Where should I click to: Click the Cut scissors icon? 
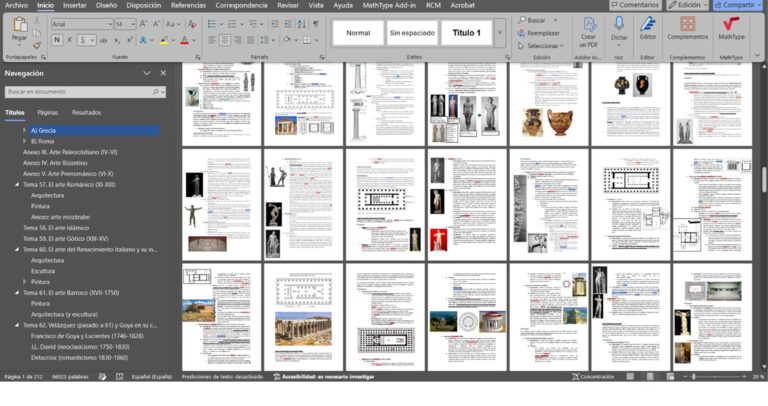tap(37, 21)
